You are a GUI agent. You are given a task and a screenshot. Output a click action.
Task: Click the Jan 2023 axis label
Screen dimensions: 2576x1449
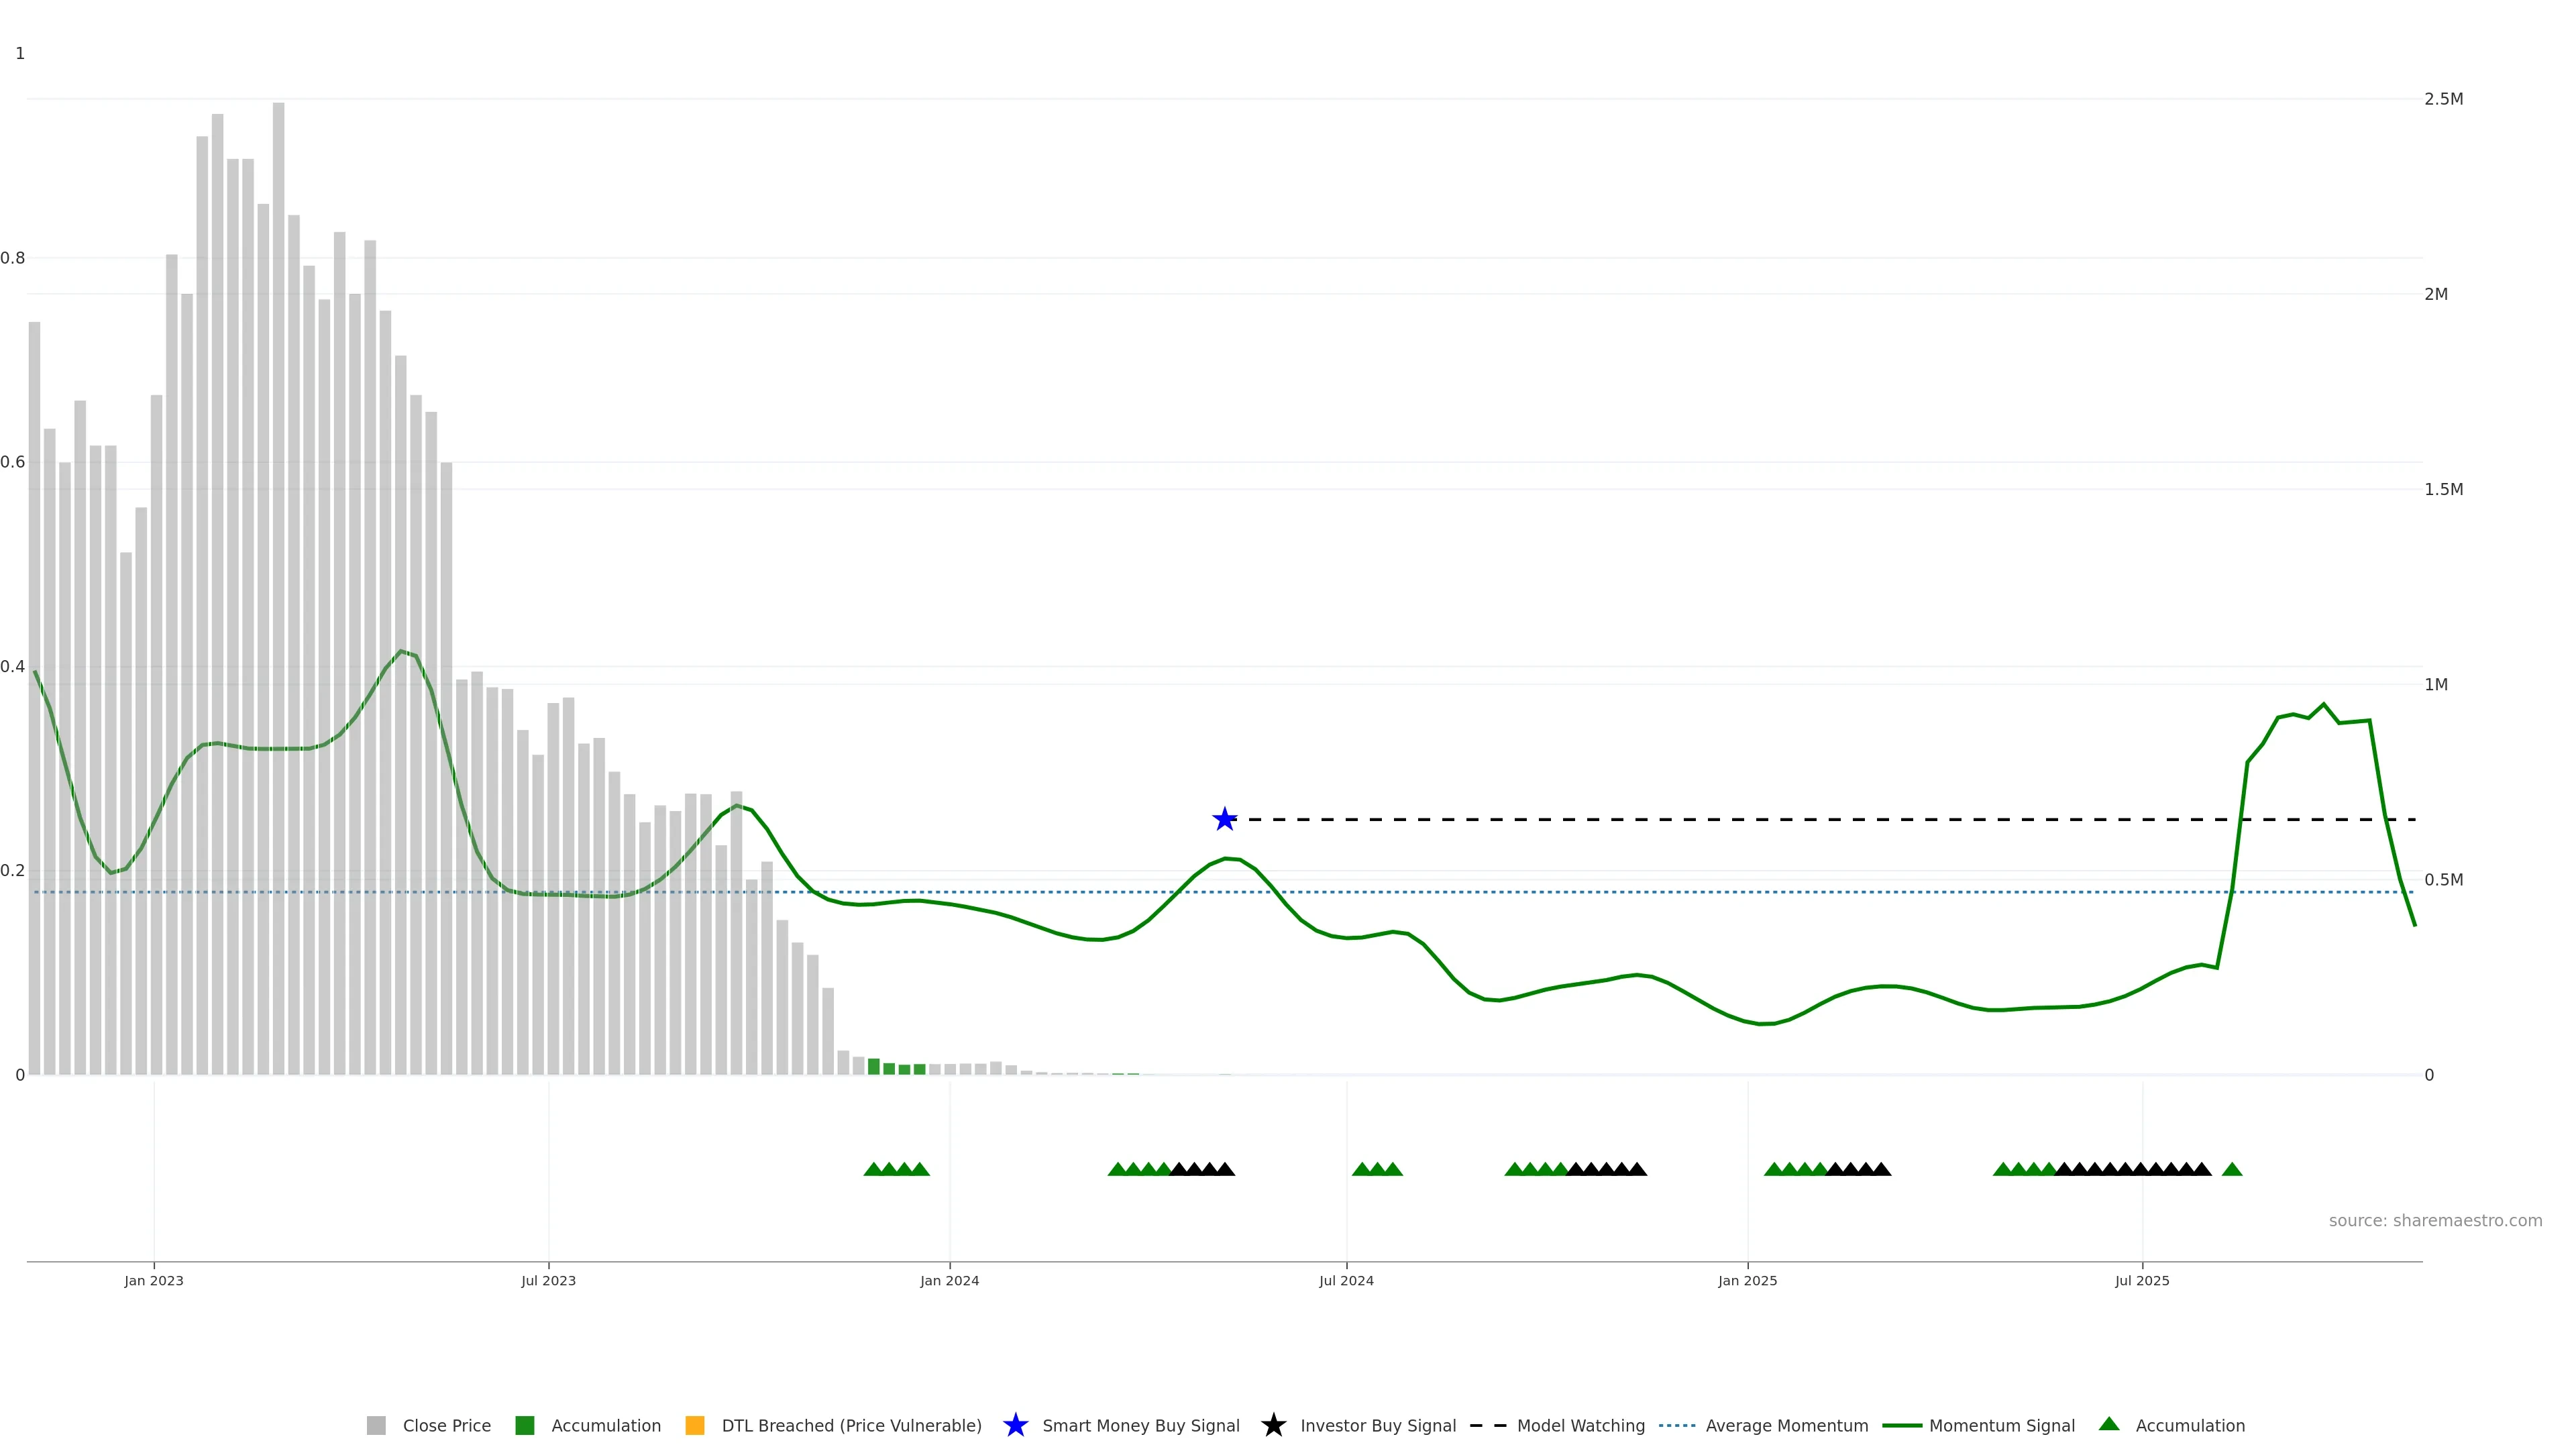[154, 1280]
